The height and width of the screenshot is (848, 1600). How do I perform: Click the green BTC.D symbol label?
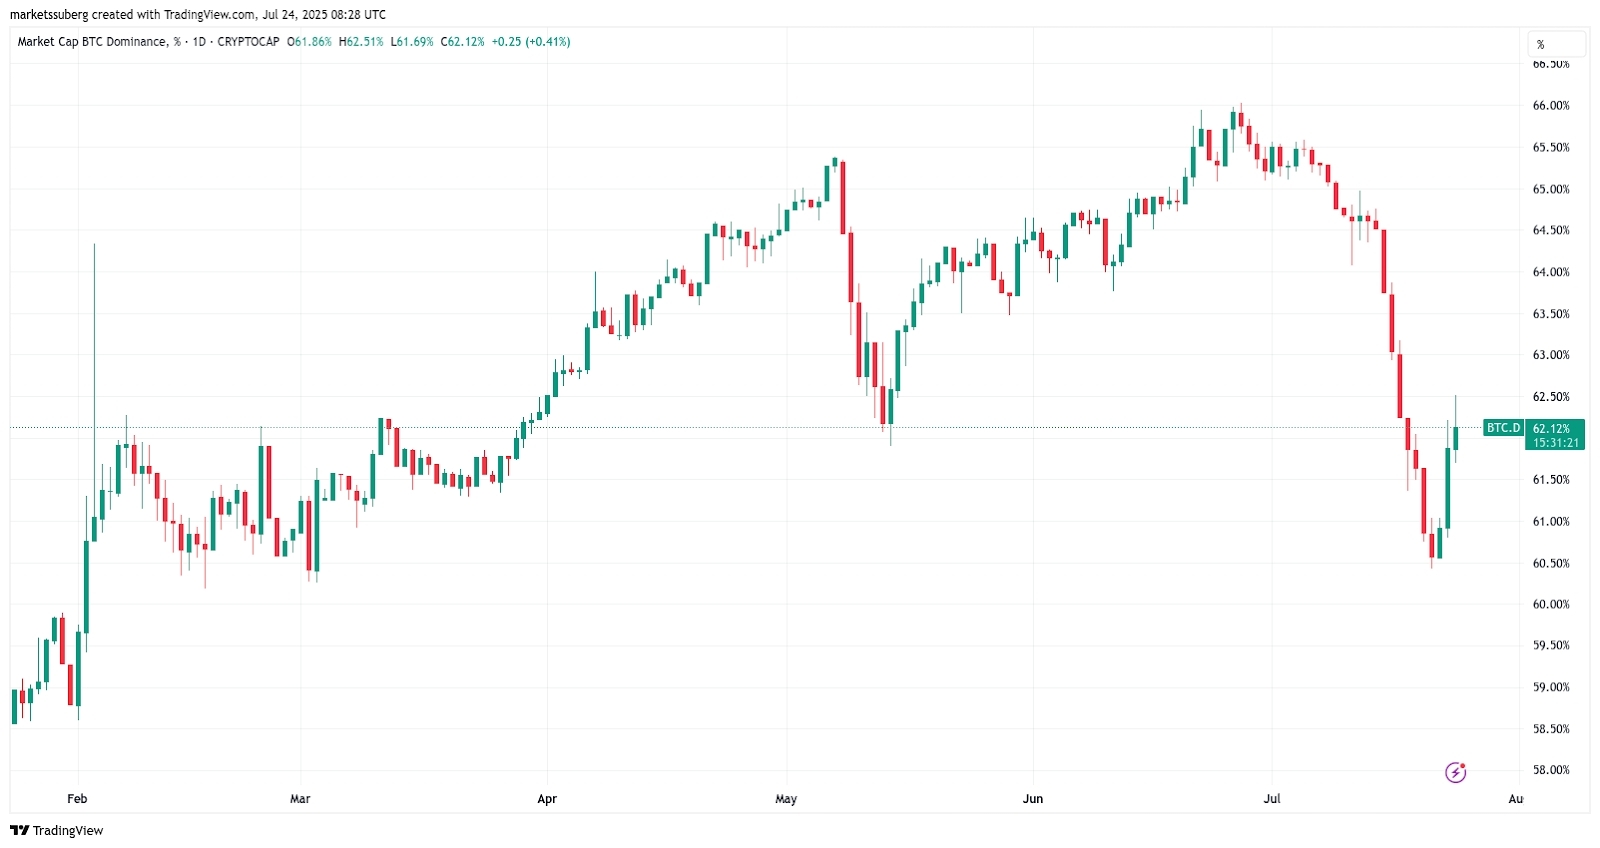[x=1502, y=428]
